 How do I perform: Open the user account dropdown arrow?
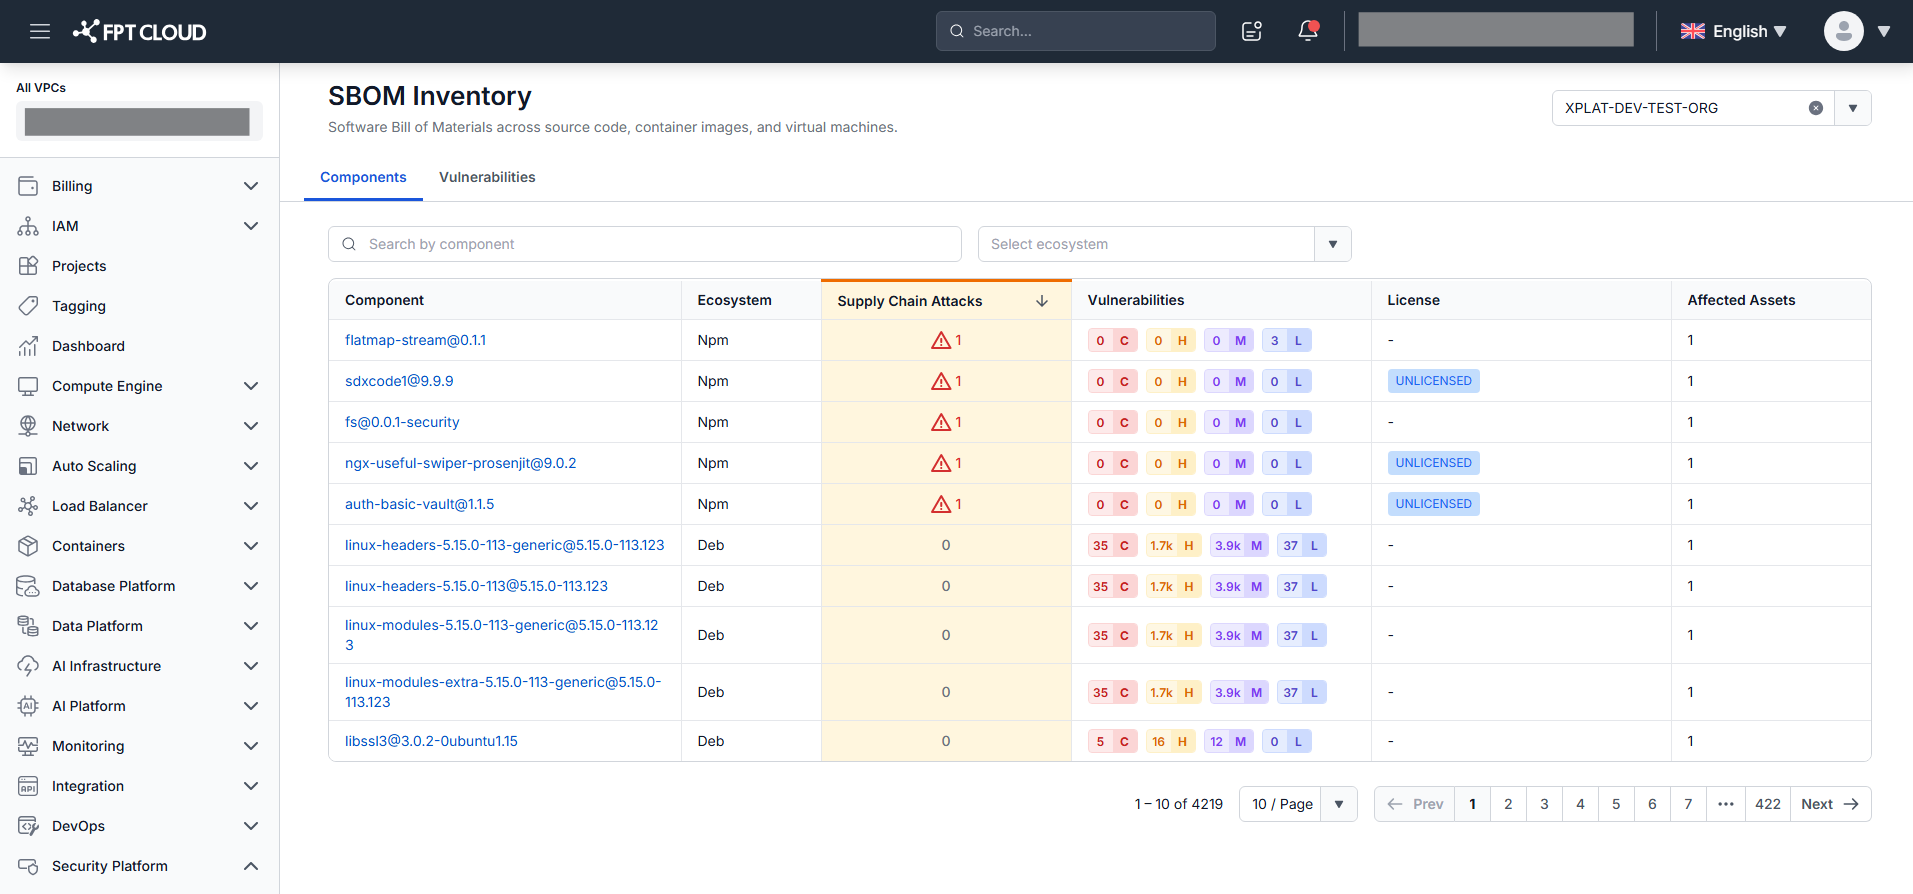pos(1884,31)
